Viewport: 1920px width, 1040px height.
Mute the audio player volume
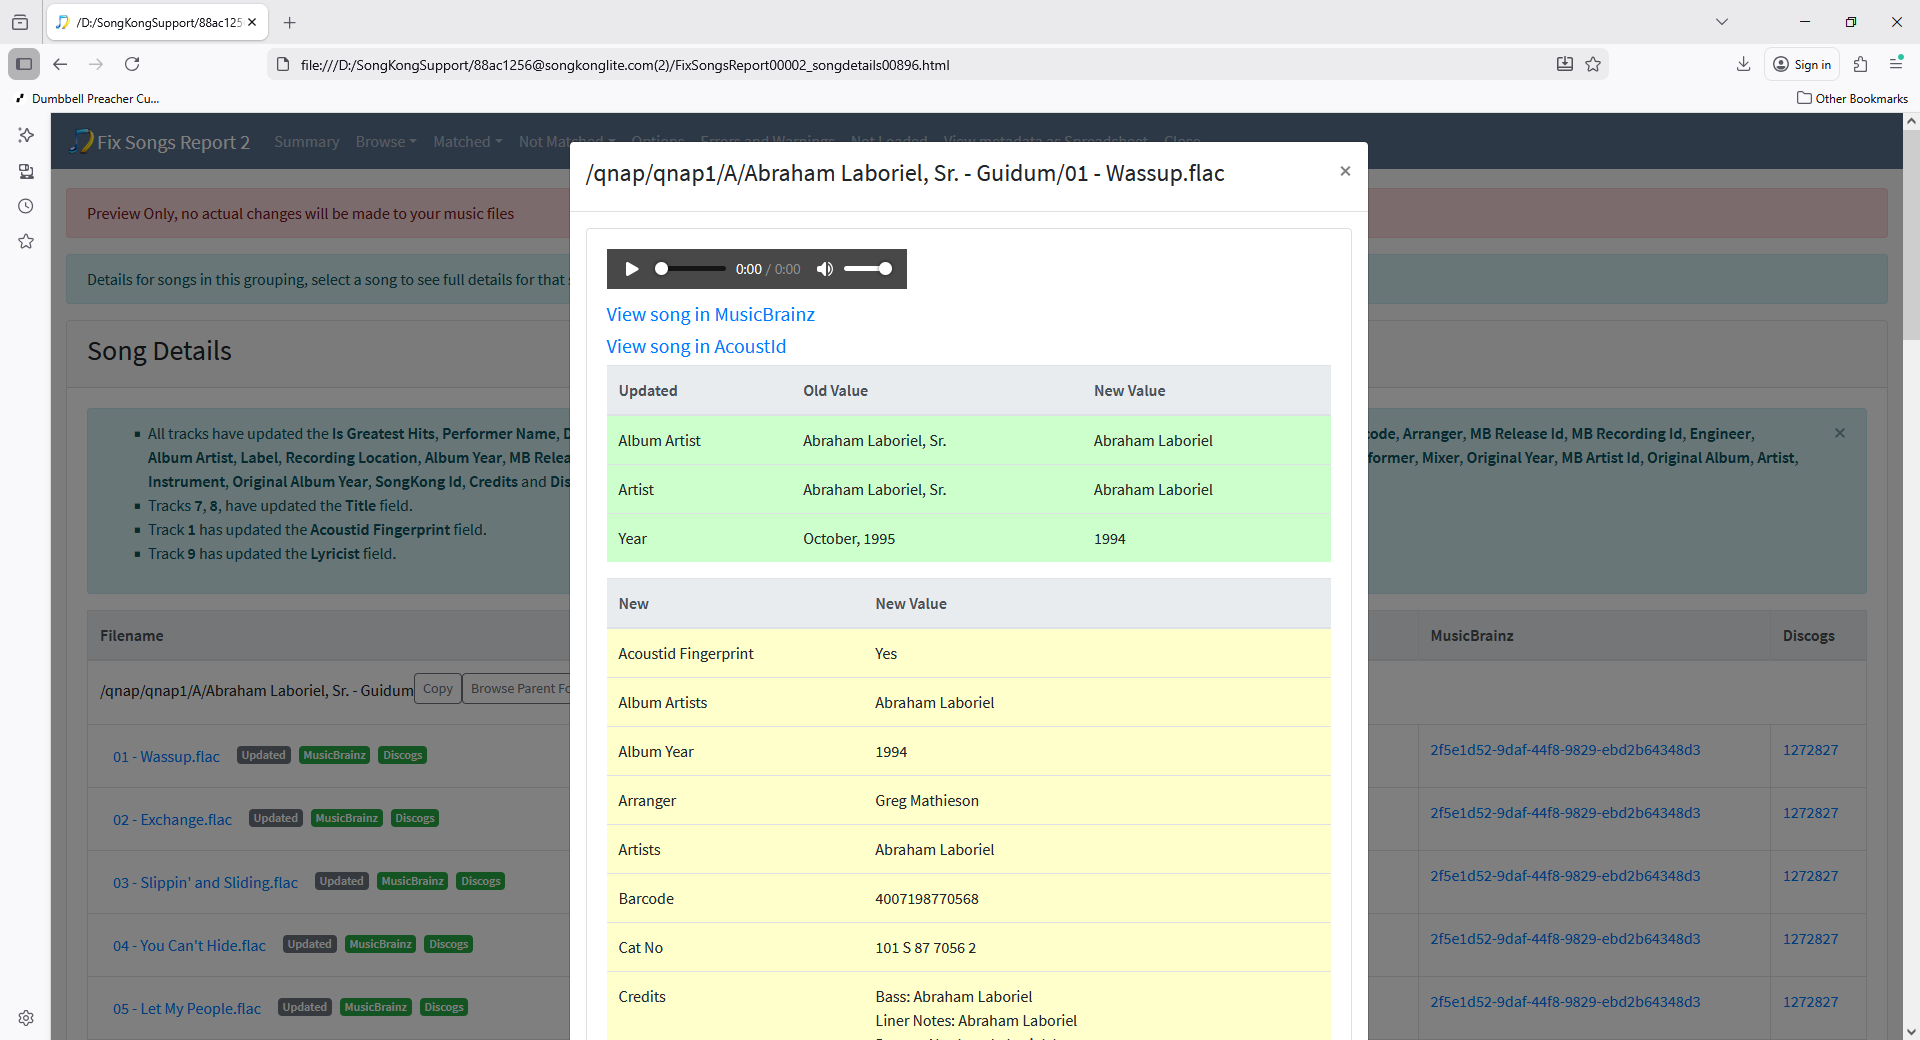(825, 269)
